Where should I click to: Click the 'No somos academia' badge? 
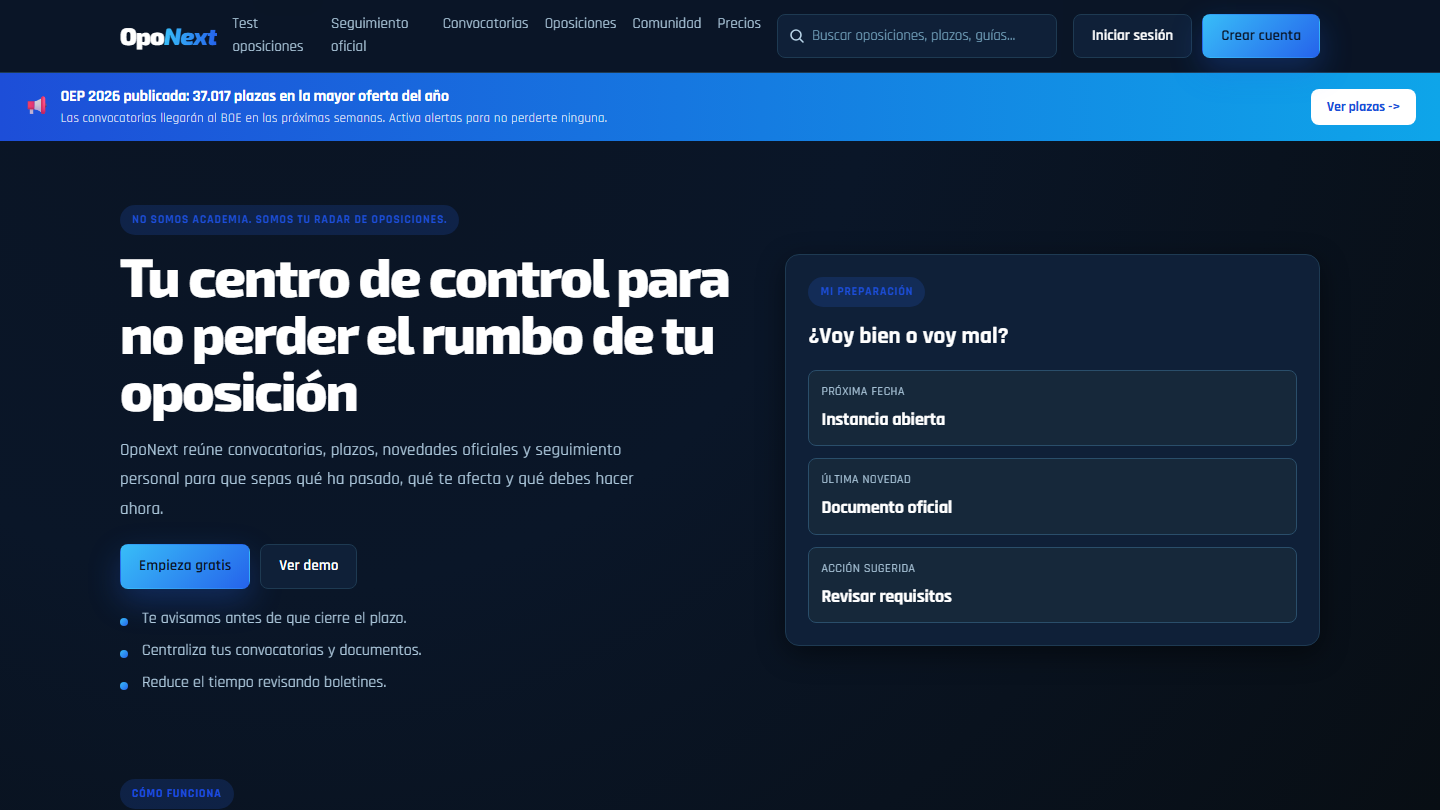pyautogui.click(x=289, y=220)
